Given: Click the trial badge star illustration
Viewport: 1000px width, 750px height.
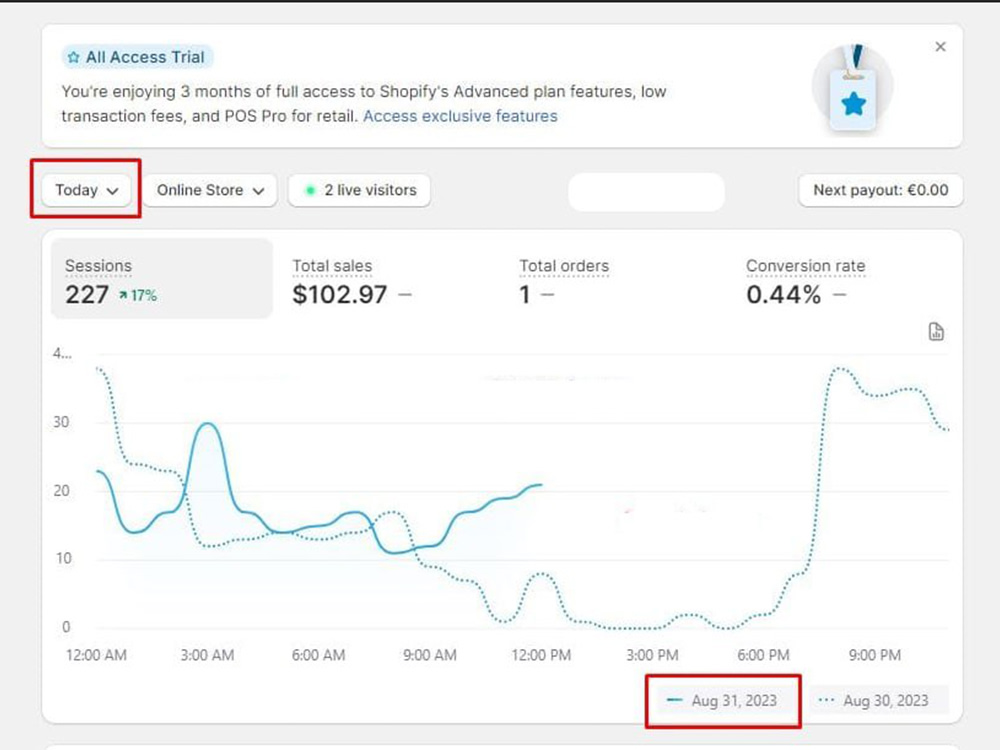Looking at the screenshot, I should tap(853, 89).
